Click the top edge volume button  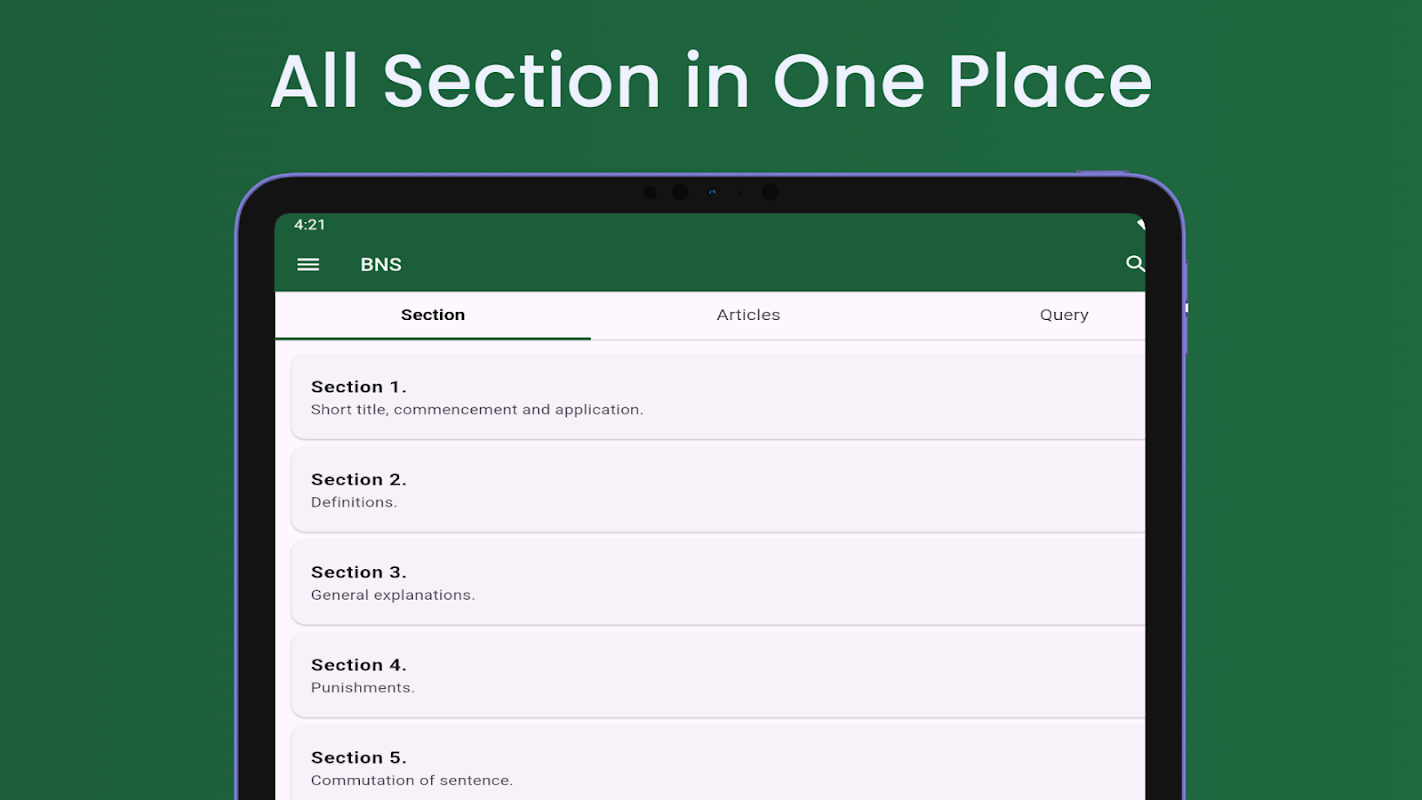coord(1101,173)
